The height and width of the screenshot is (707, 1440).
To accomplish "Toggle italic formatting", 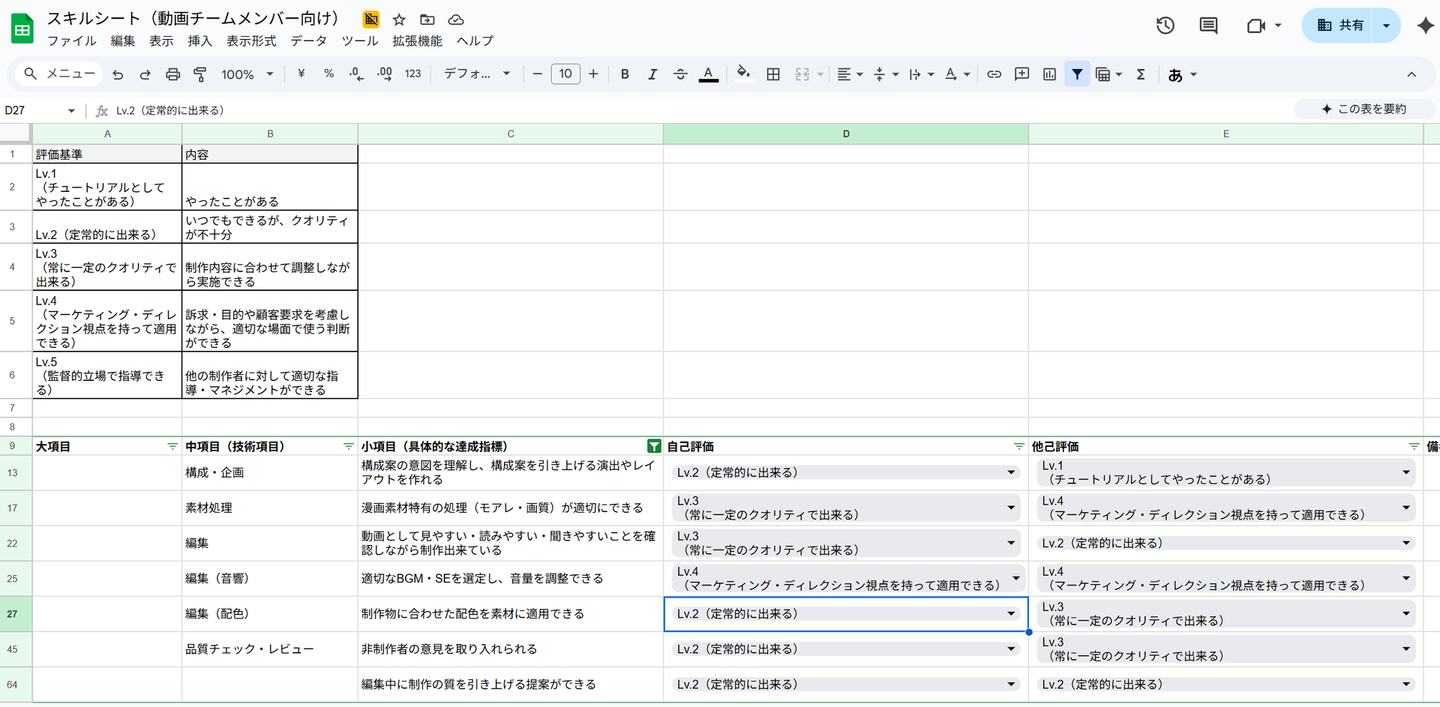I will [x=652, y=74].
